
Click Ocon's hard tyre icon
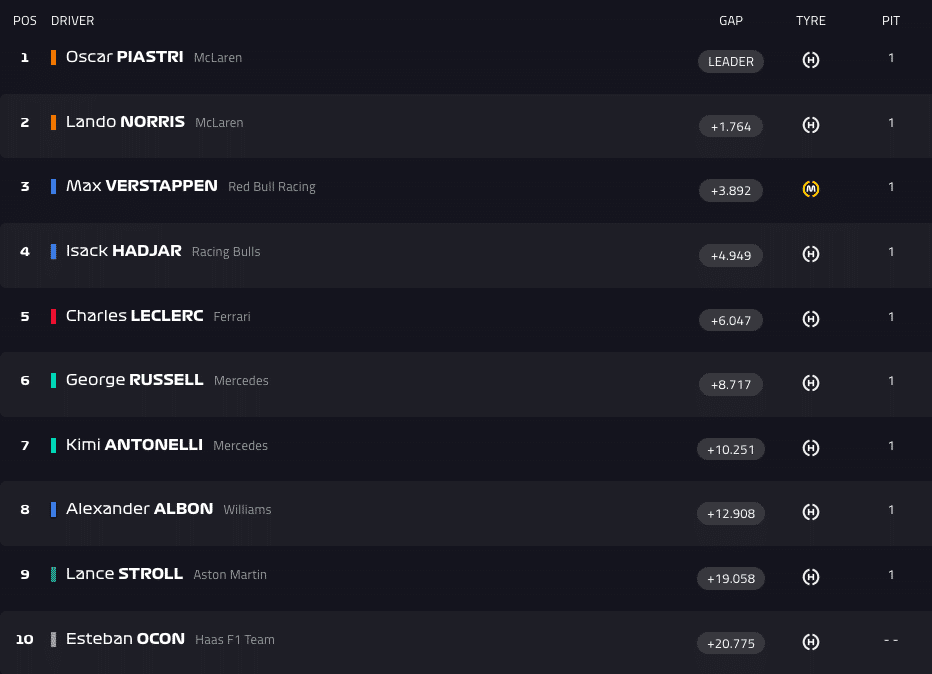pos(811,642)
